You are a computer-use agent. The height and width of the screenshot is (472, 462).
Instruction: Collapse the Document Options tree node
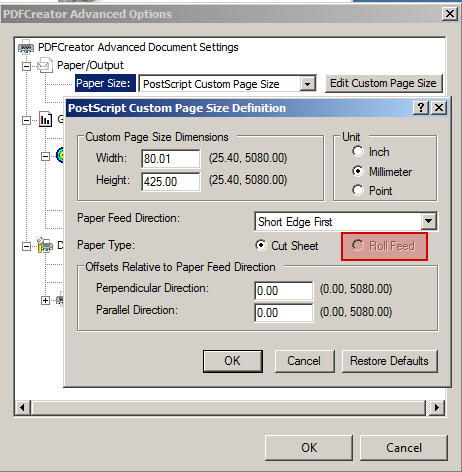click(x=26, y=246)
